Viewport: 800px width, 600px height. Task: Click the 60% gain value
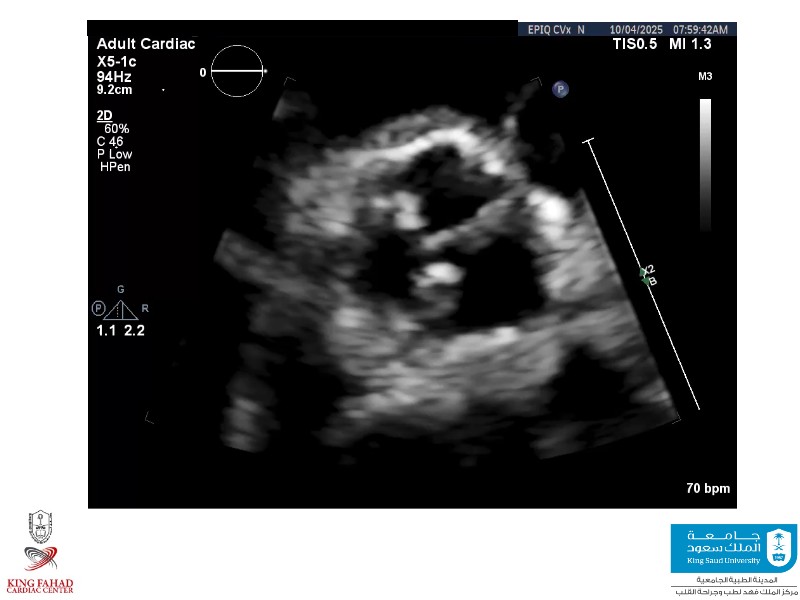coord(116,129)
